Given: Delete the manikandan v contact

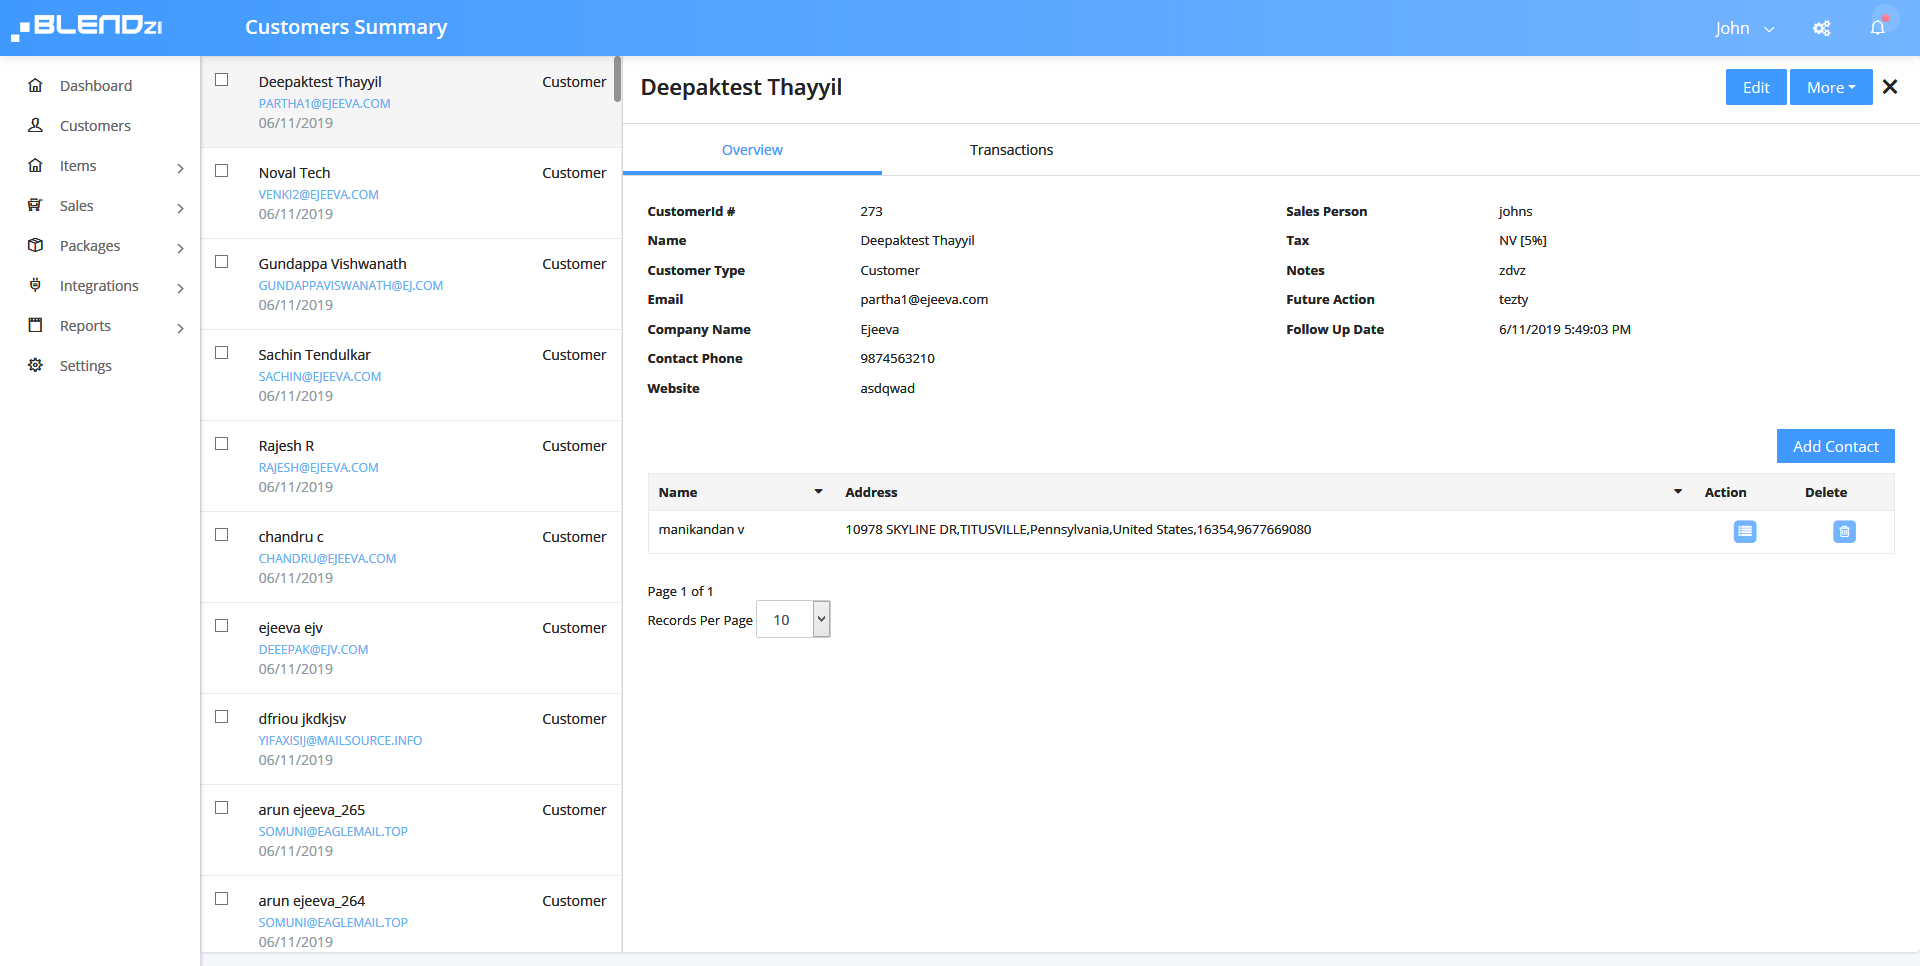Looking at the screenshot, I should pyautogui.click(x=1845, y=531).
